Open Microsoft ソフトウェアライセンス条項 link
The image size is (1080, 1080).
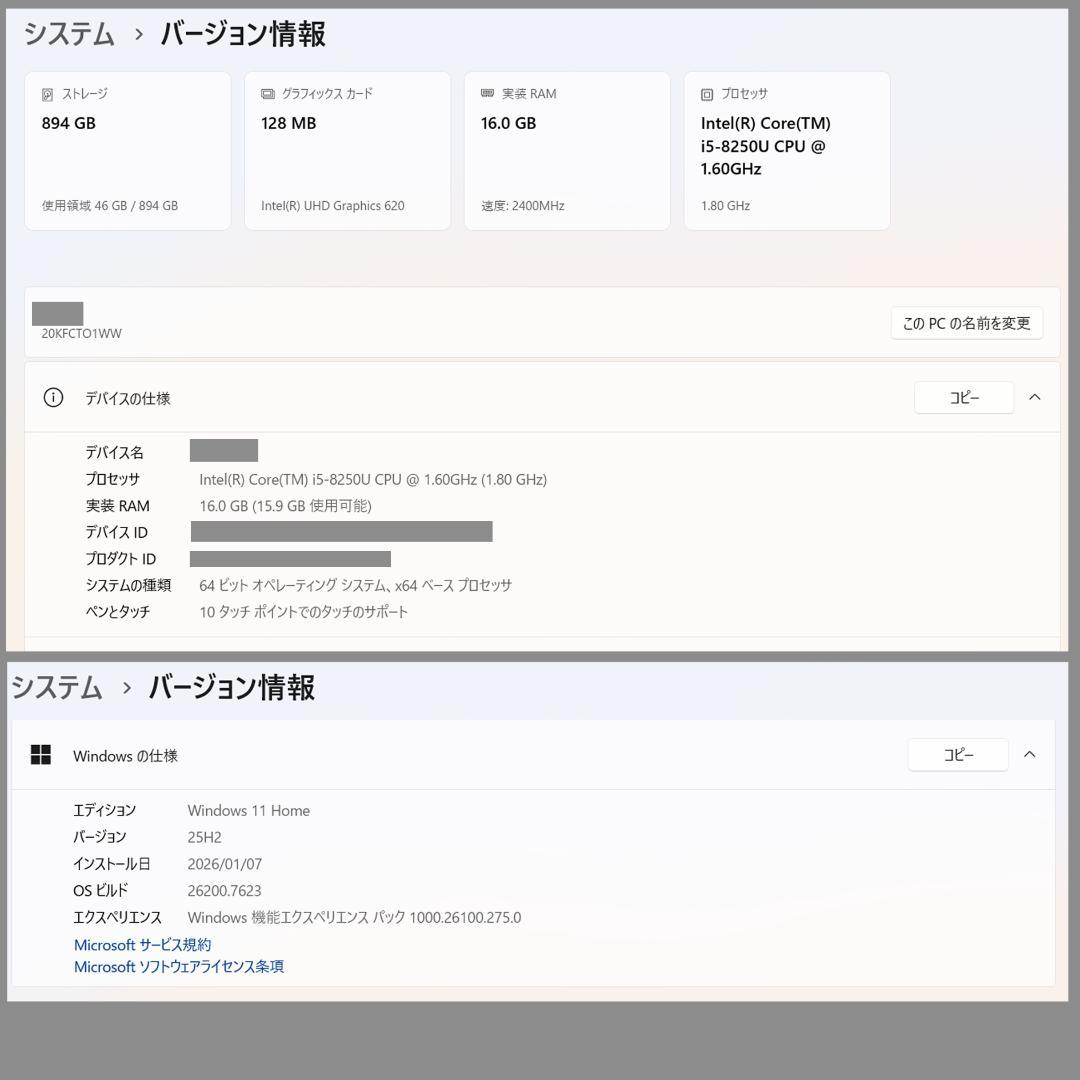tap(178, 966)
